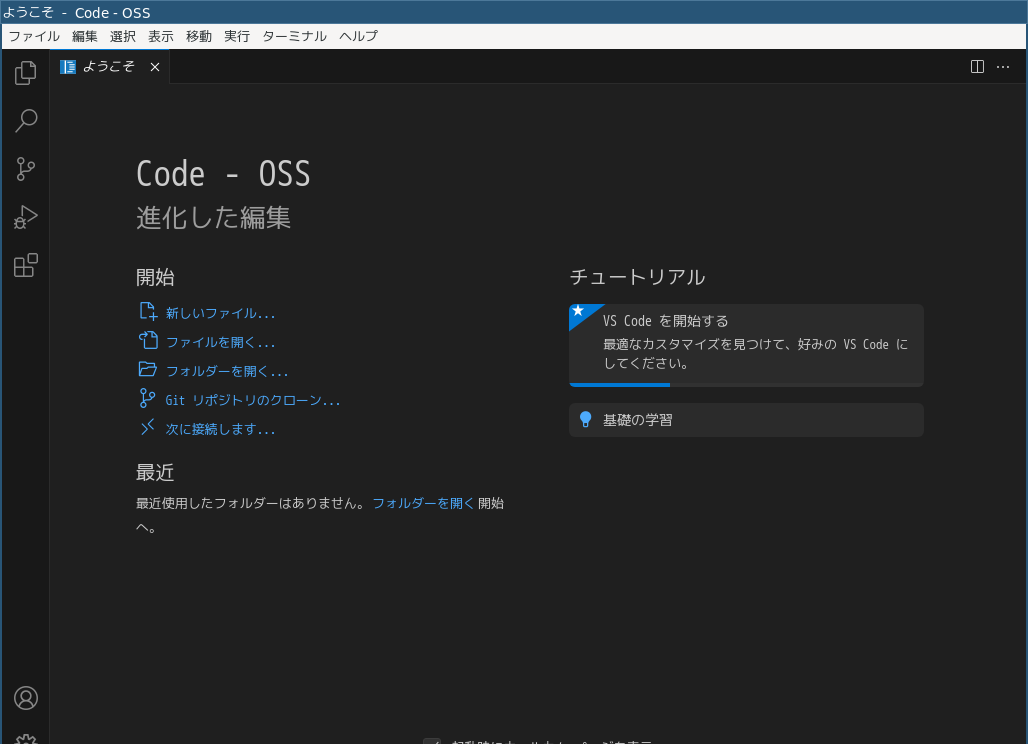This screenshot has width=1028, height=744.
Task: Click Git リポジトリのクローン... link
Action: pyautogui.click(x=252, y=400)
